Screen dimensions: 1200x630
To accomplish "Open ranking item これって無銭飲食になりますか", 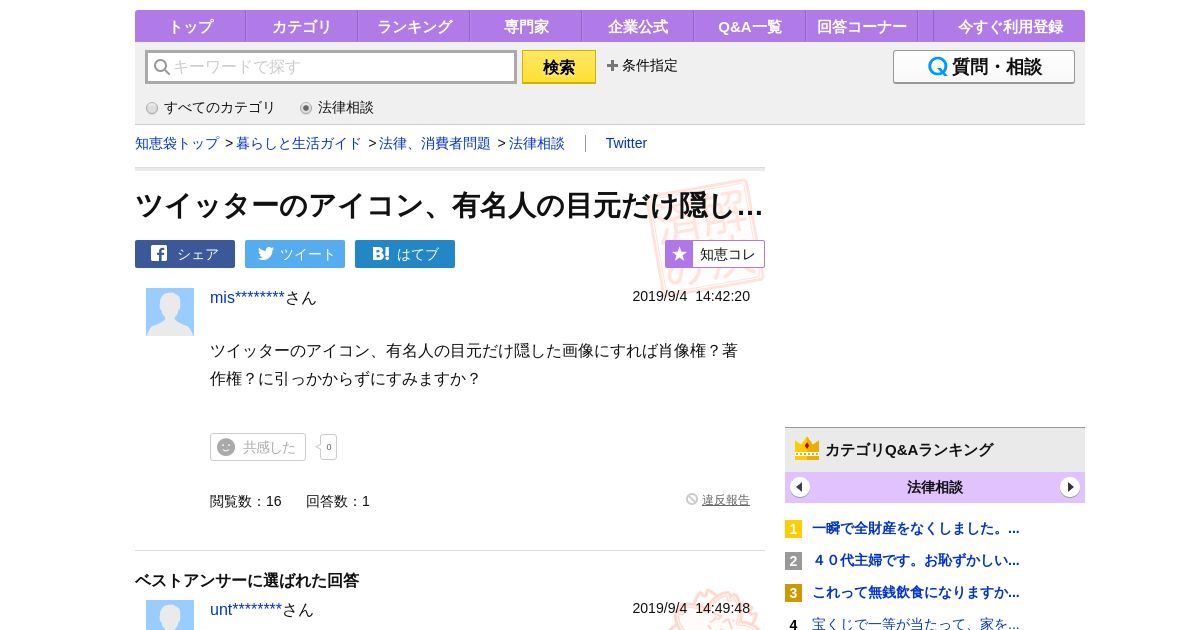I will pos(916,592).
